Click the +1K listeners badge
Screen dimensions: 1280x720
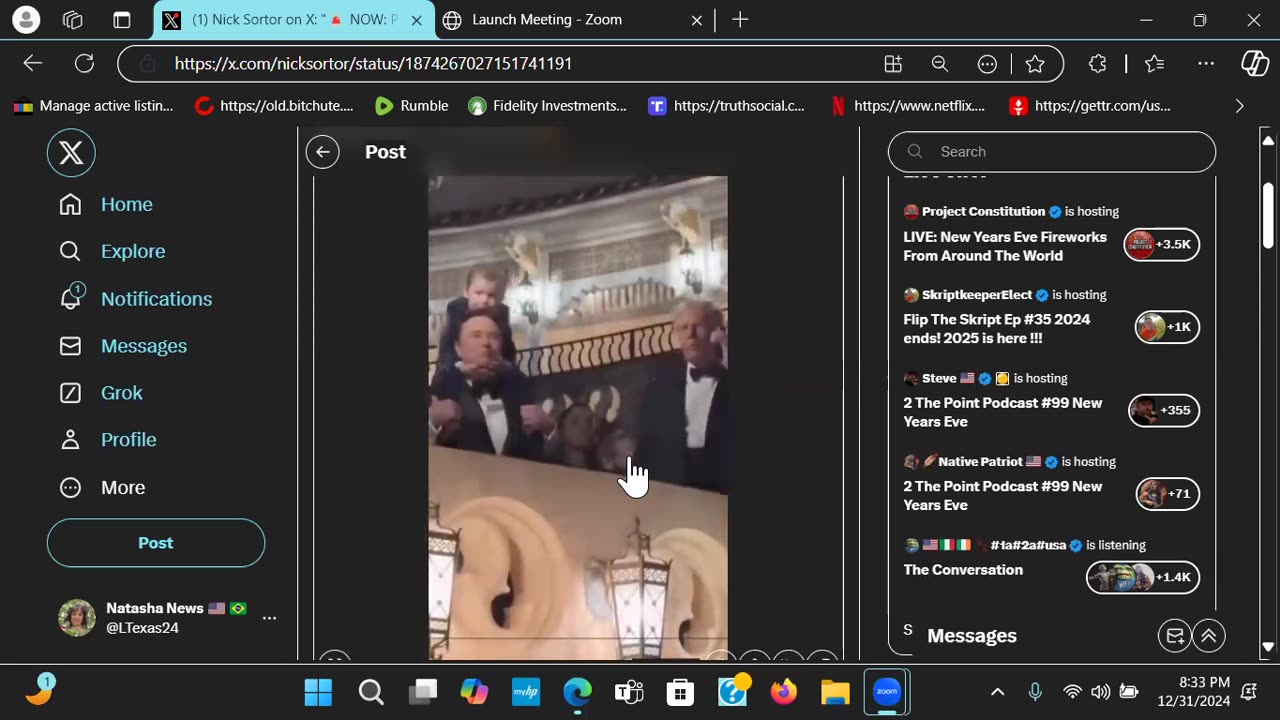tap(1167, 327)
